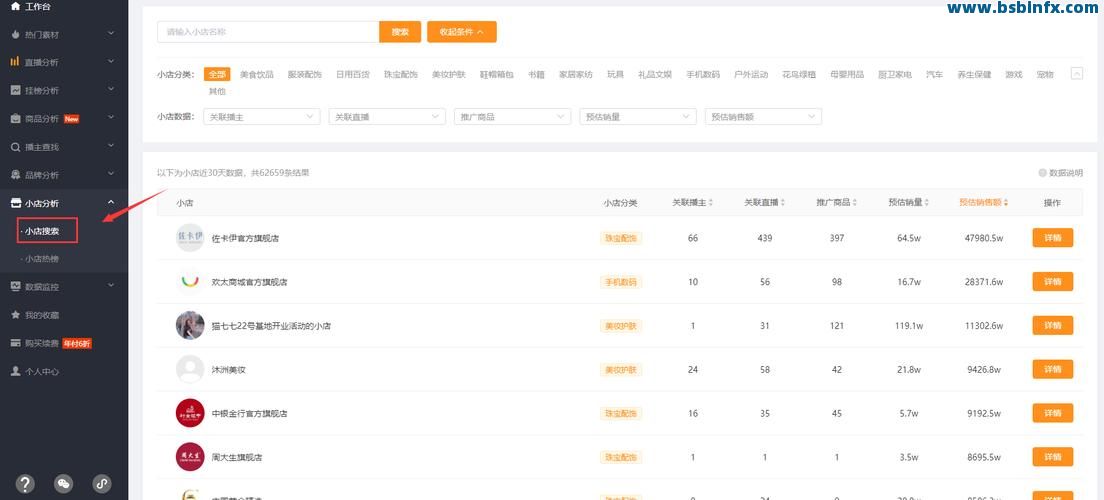The width and height of the screenshot is (1104, 500).
Task: Open 热门素材 via its flame icon
Action: [x=15, y=34]
